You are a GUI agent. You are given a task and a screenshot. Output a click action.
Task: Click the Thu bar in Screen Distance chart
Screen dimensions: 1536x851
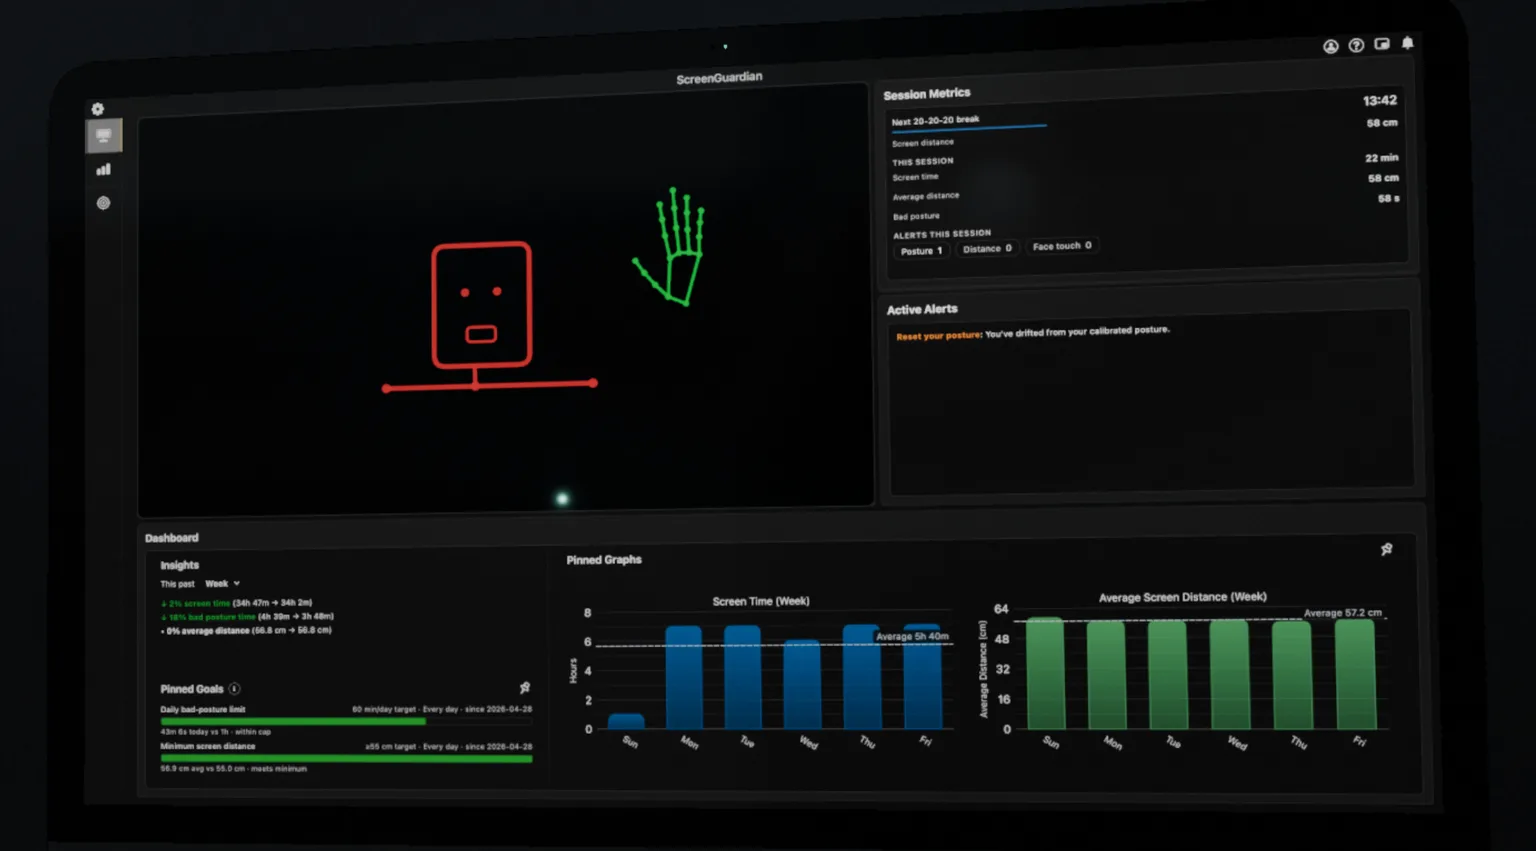(x=1291, y=675)
